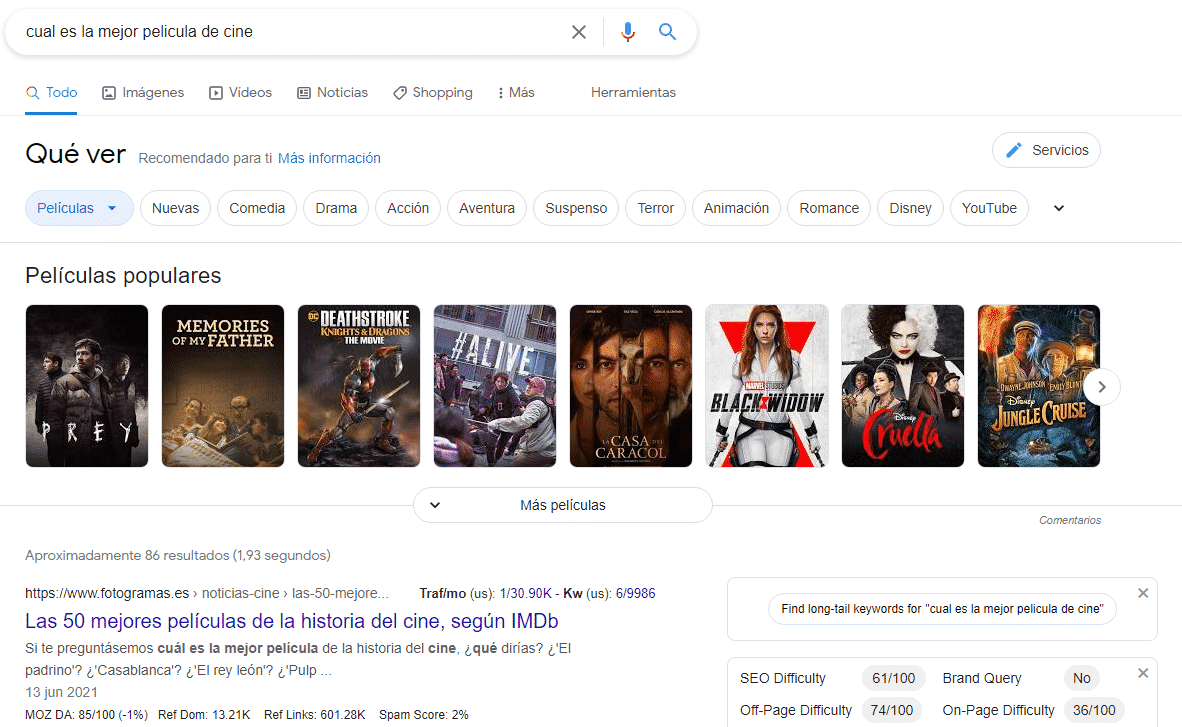
Task: Open the Shopping tab
Action: (x=433, y=92)
